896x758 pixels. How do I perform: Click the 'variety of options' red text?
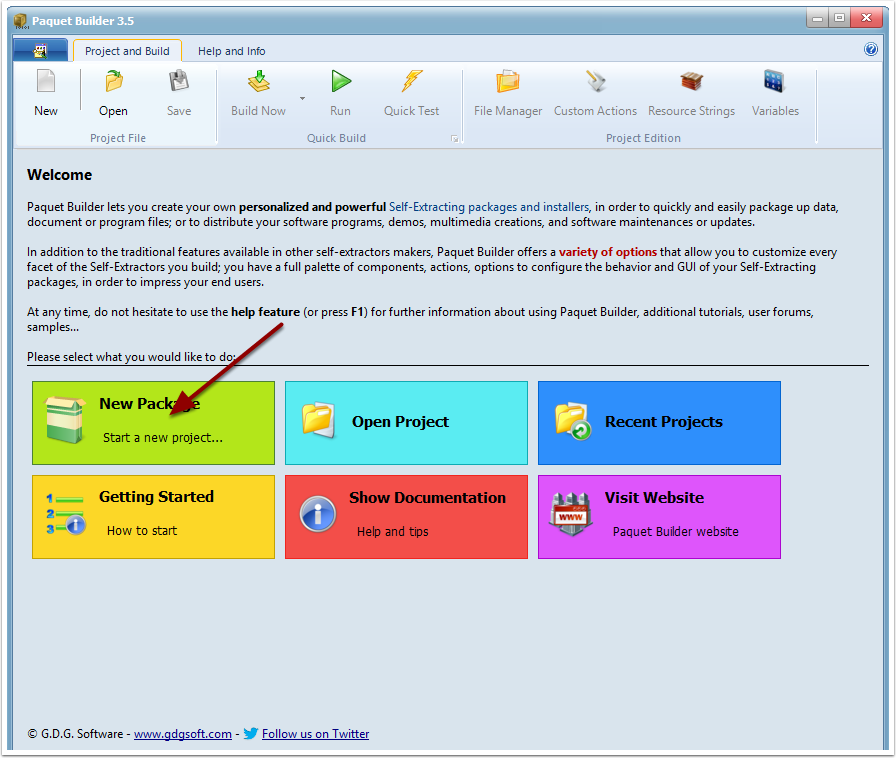[x=608, y=252]
